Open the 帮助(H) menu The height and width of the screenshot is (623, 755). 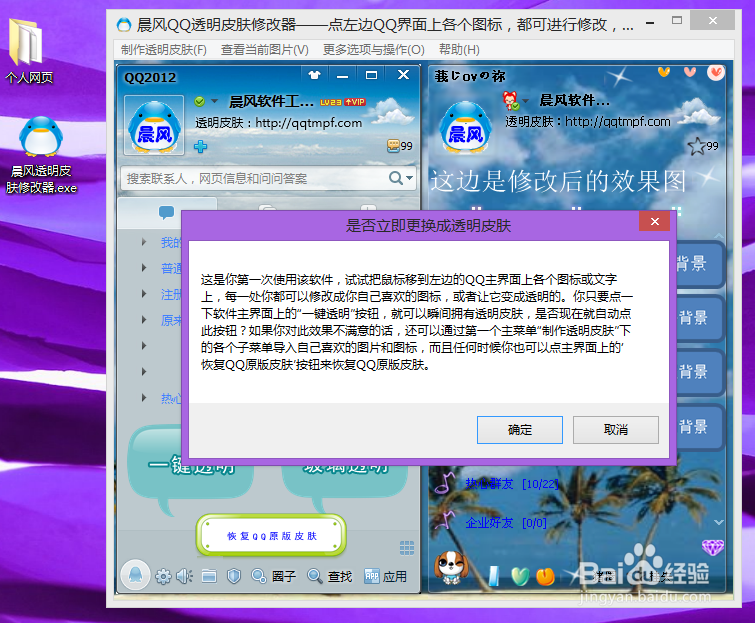coord(459,50)
